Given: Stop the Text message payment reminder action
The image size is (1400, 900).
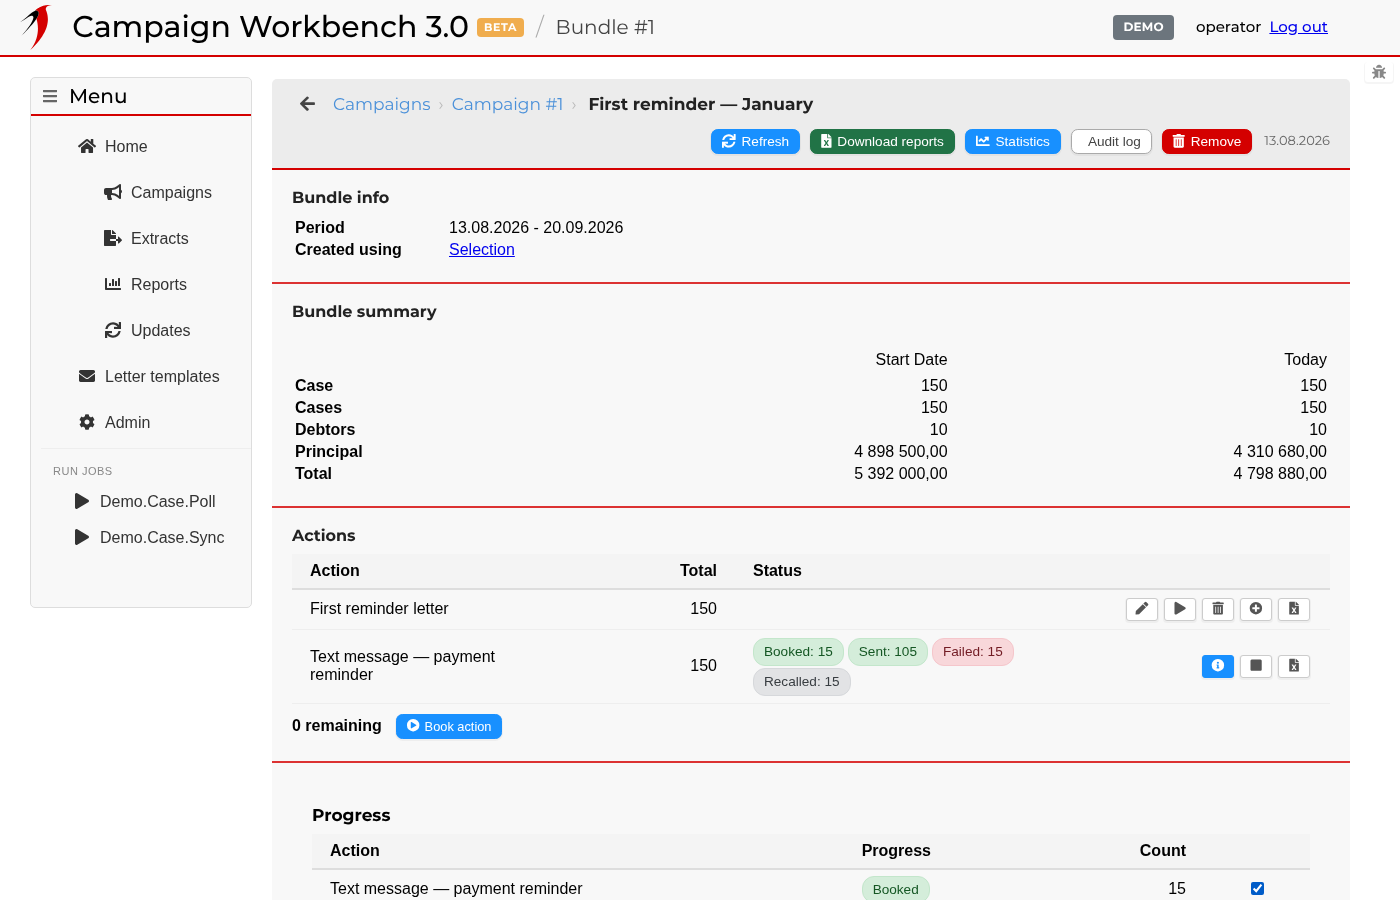Looking at the screenshot, I should tap(1256, 666).
